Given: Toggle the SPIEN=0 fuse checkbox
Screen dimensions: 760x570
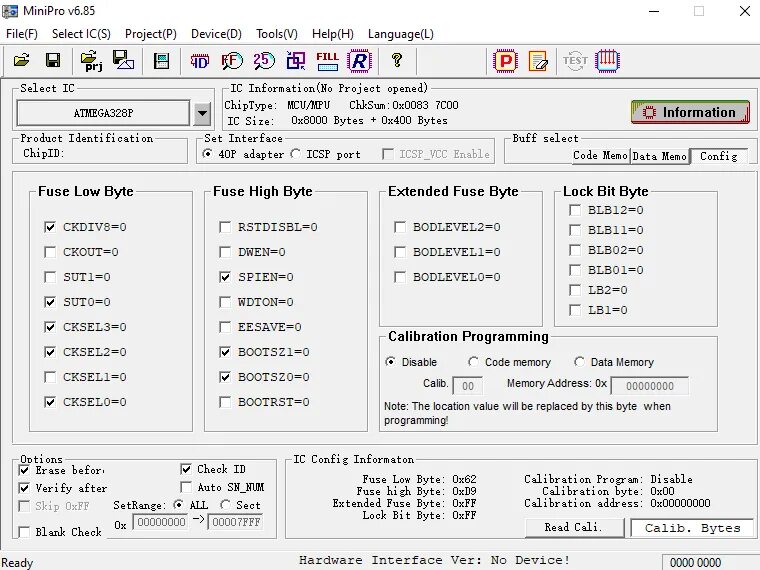Looking at the screenshot, I should point(225,277).
